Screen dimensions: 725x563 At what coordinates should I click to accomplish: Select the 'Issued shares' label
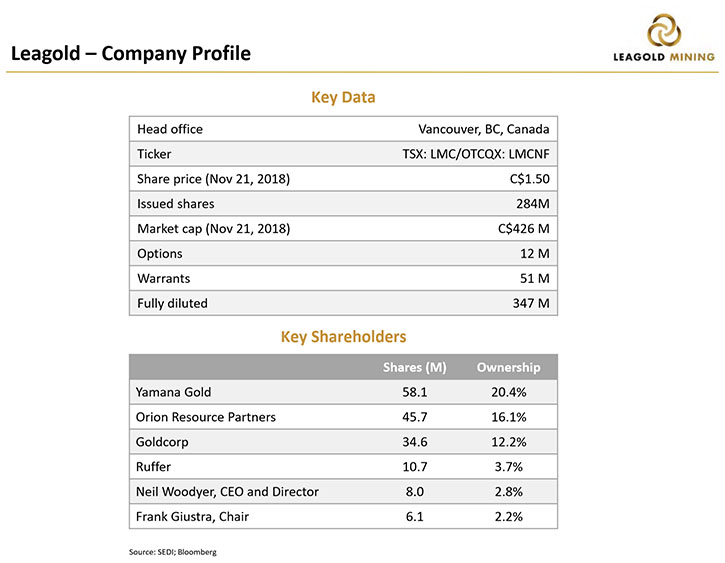tap(176, 204)
